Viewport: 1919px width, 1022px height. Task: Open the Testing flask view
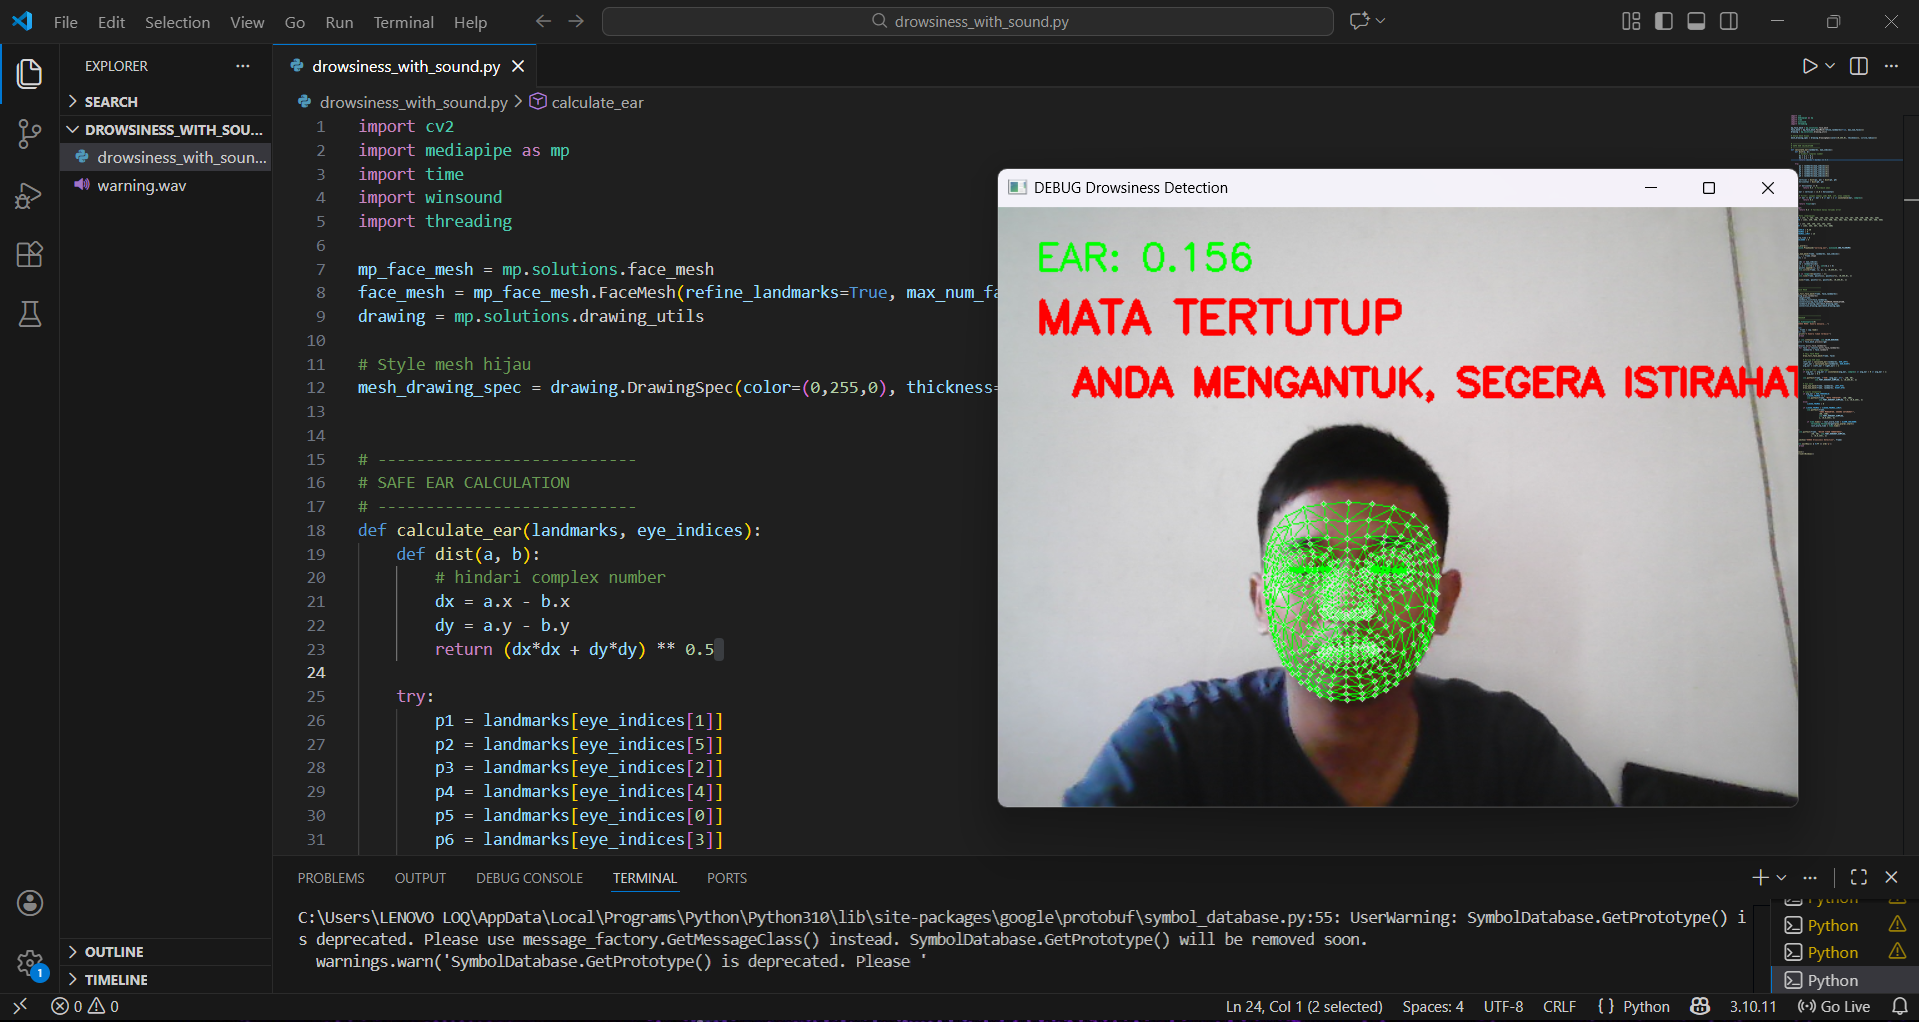[30, 315]
